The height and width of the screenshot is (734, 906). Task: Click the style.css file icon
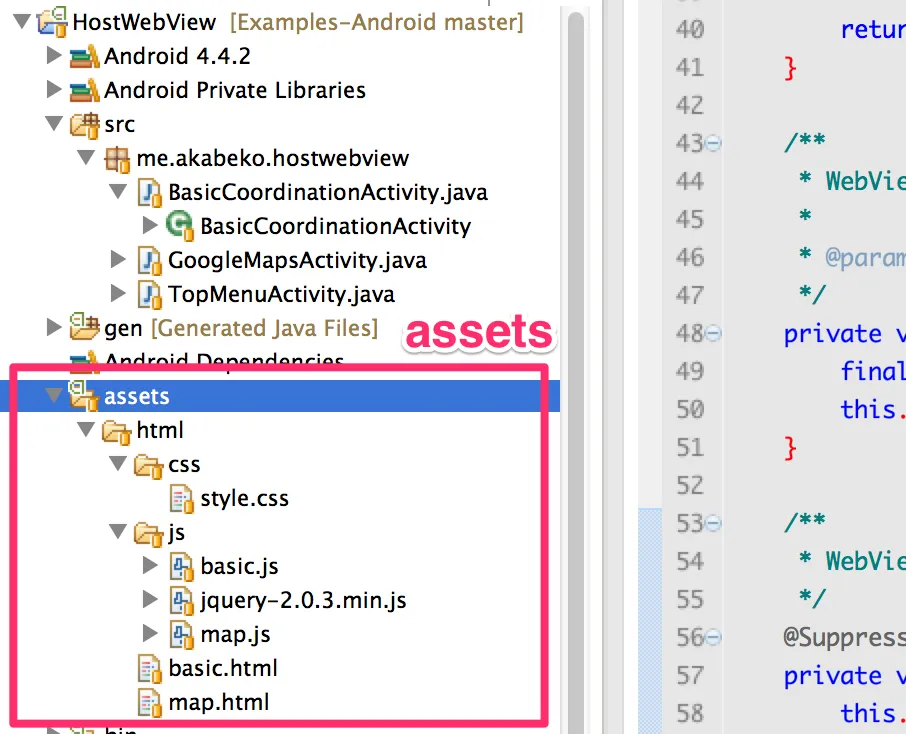[182, 498]
